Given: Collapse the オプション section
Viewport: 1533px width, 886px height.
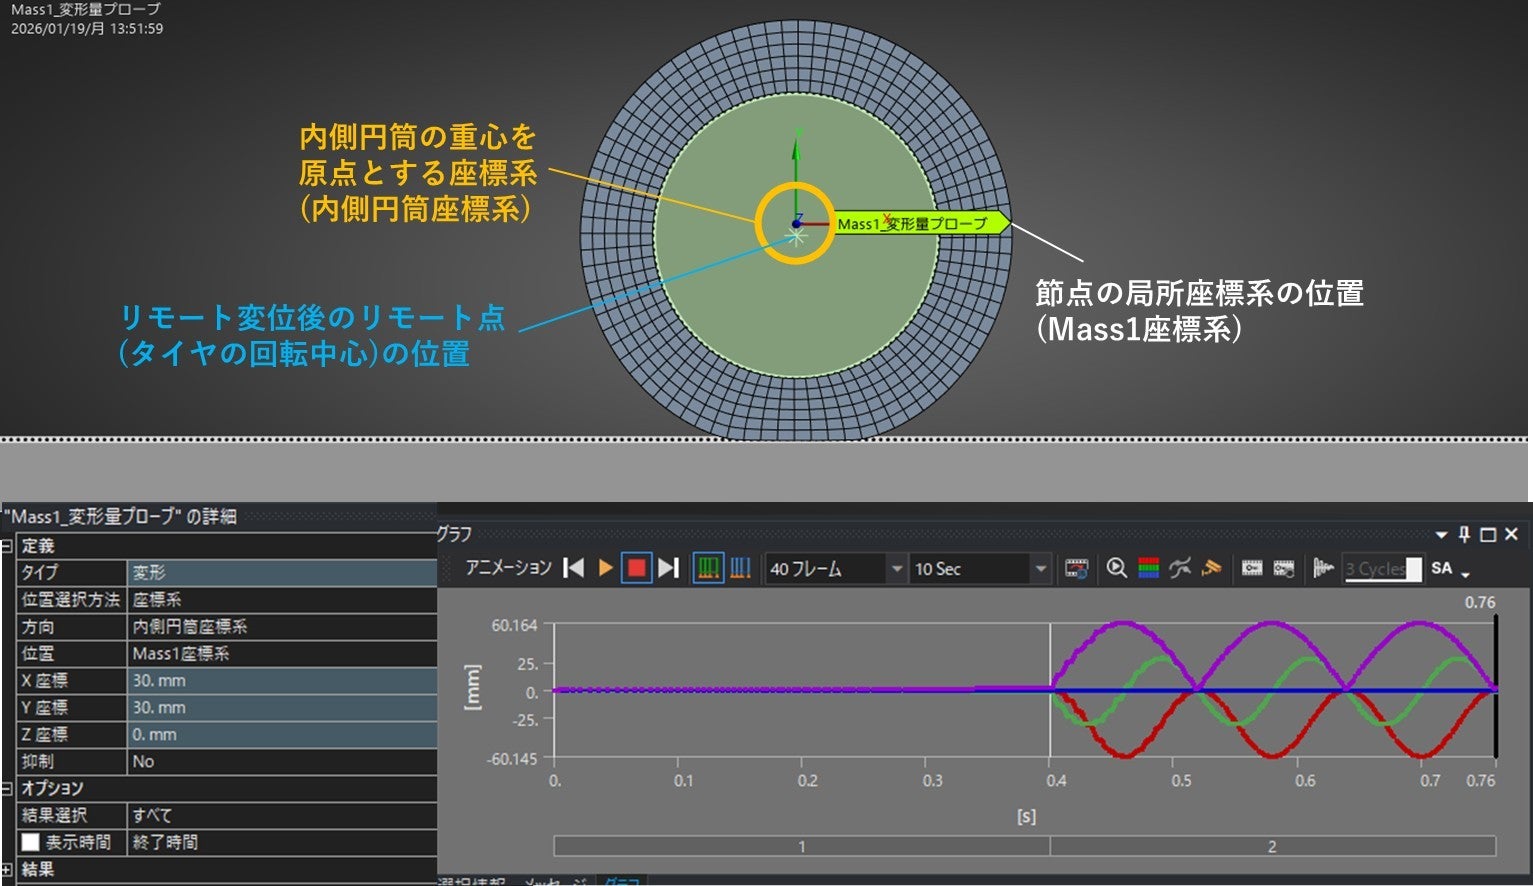Looking at the screenshot, I should pos(6,788).
